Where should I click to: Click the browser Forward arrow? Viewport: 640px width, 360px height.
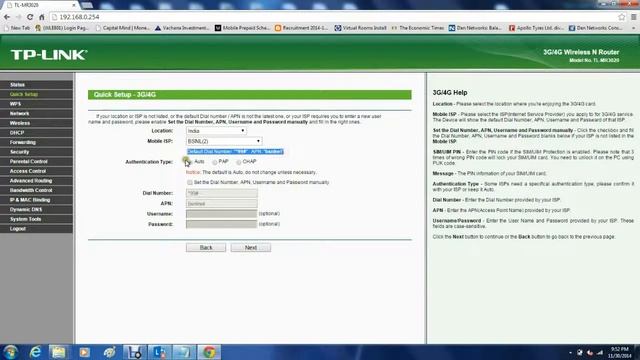(x=18, y=17)
